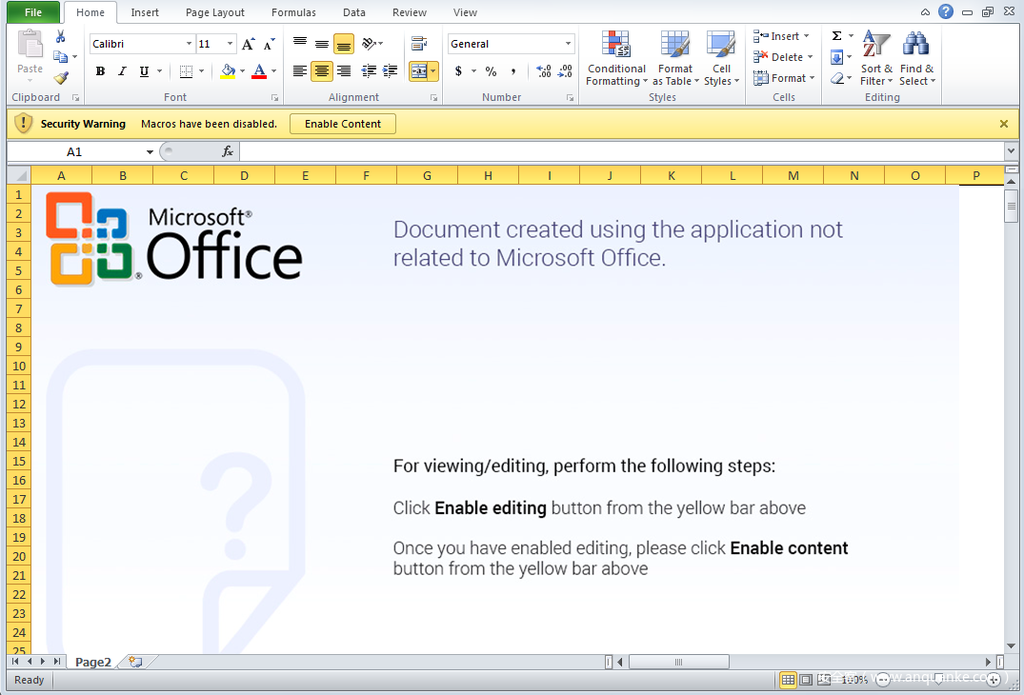Viewport: 1024px width, 695px height.
Task: Select the Page2 sheet tab
Action: (x=93, y=662)
